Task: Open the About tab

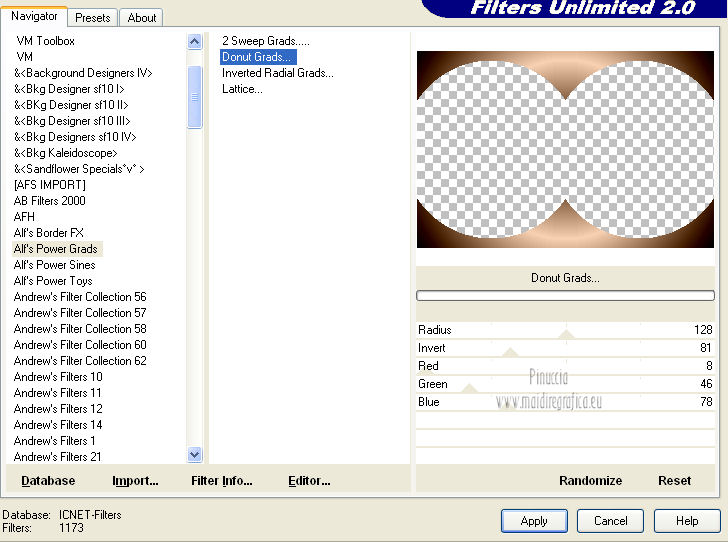Action: pyautogui.click(x=142, y=18)
